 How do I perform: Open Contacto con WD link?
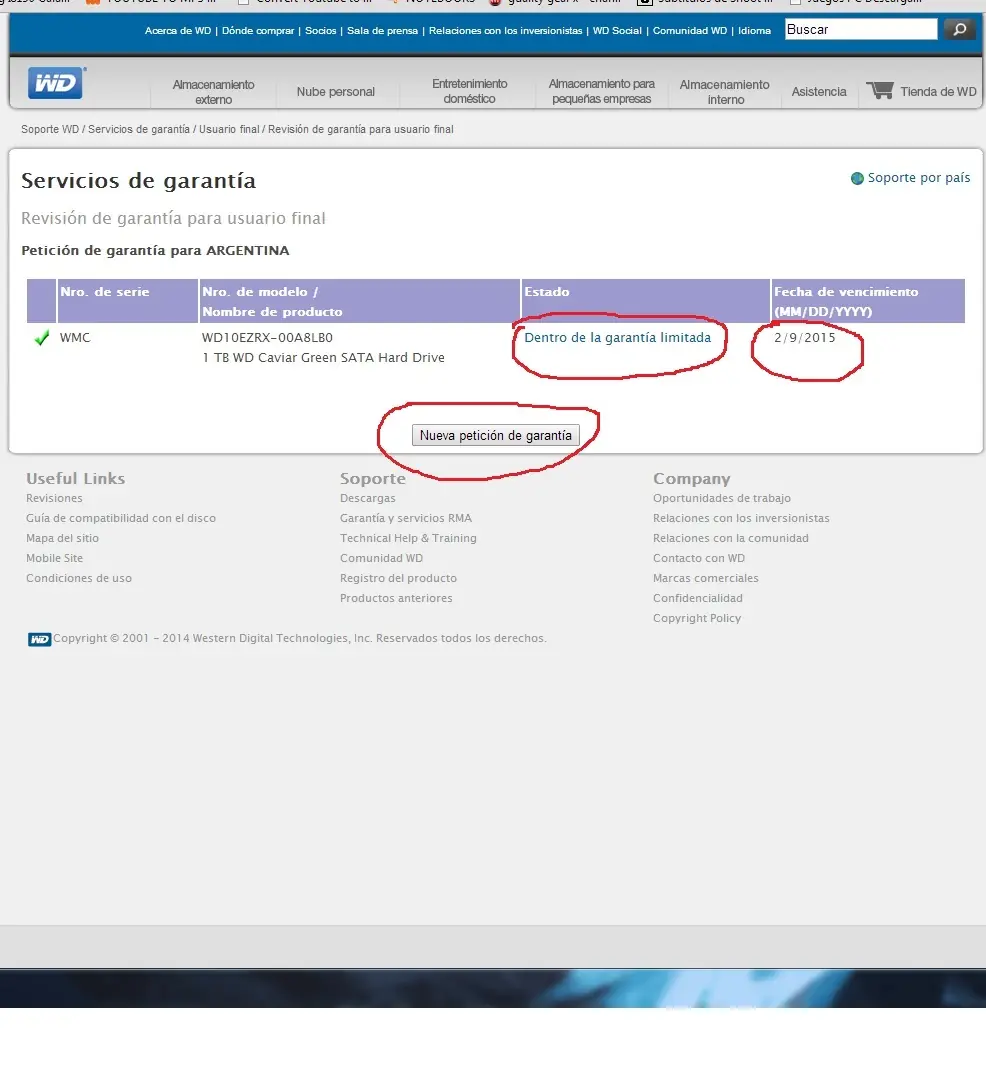coord(699,558)
